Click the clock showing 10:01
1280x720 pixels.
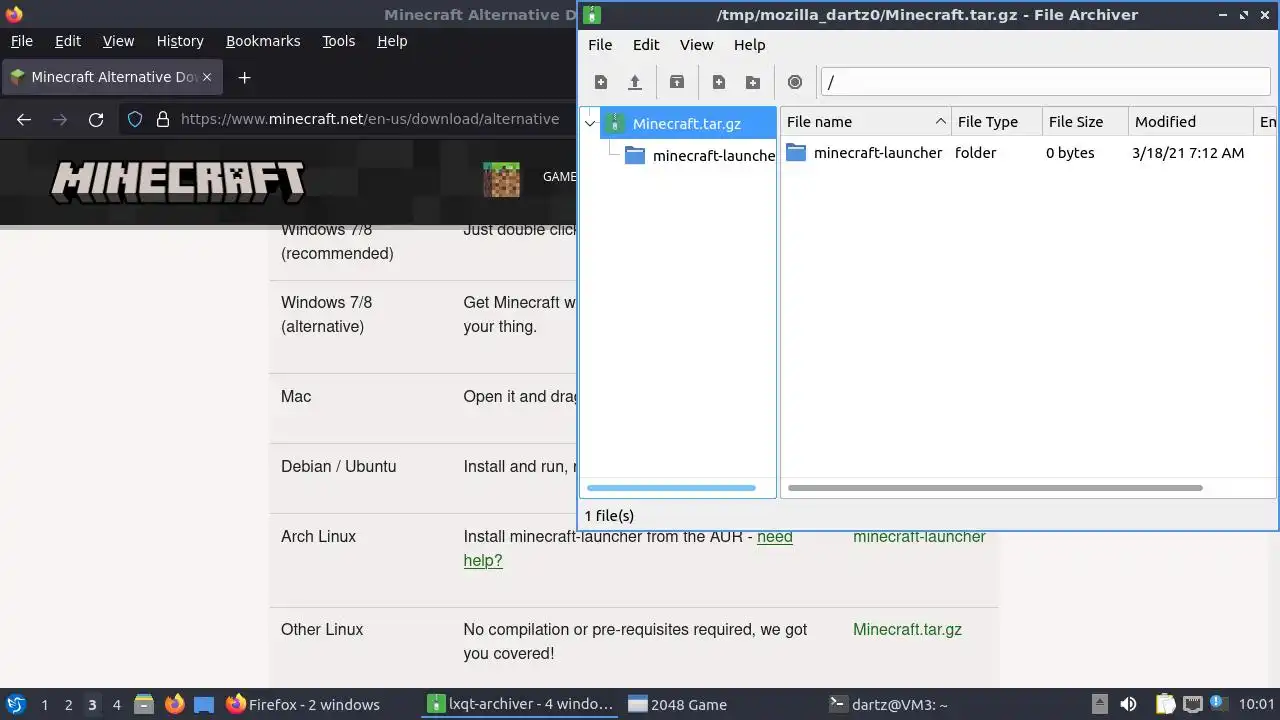pos(1256,704)
